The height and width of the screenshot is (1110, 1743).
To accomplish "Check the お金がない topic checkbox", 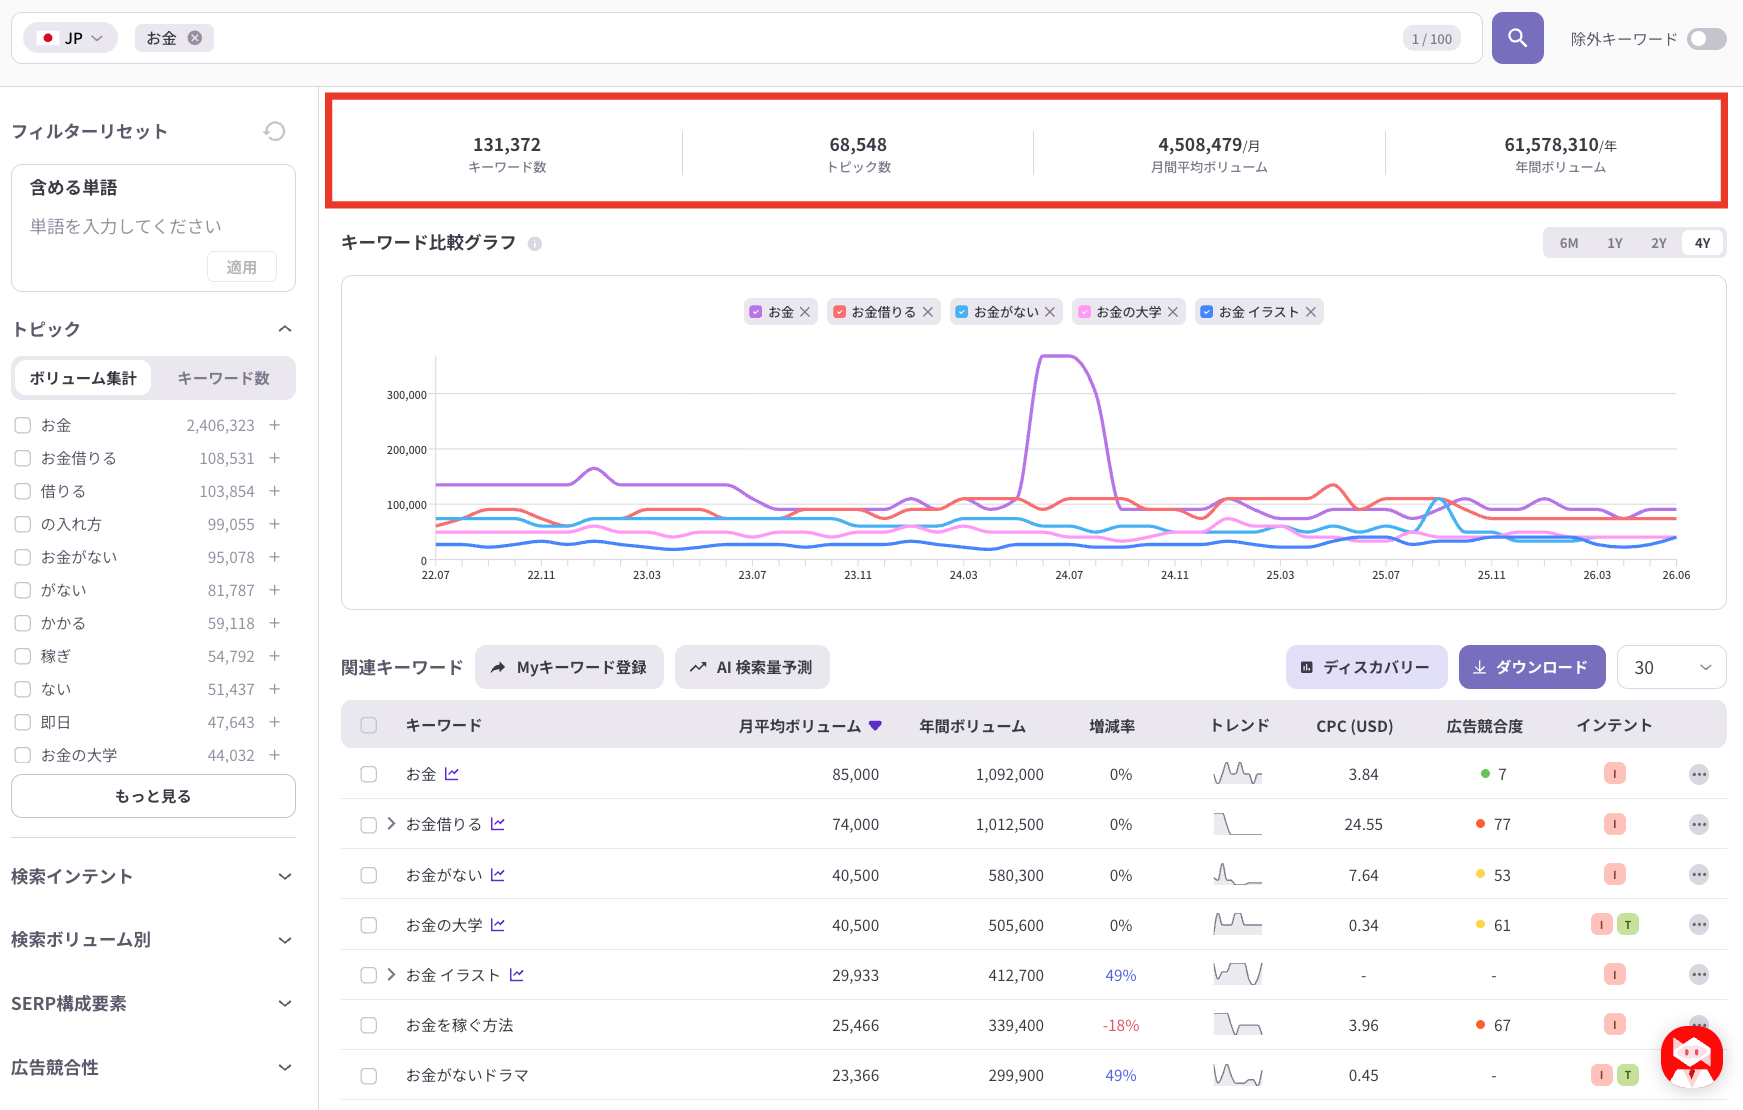I will [23, 557].
